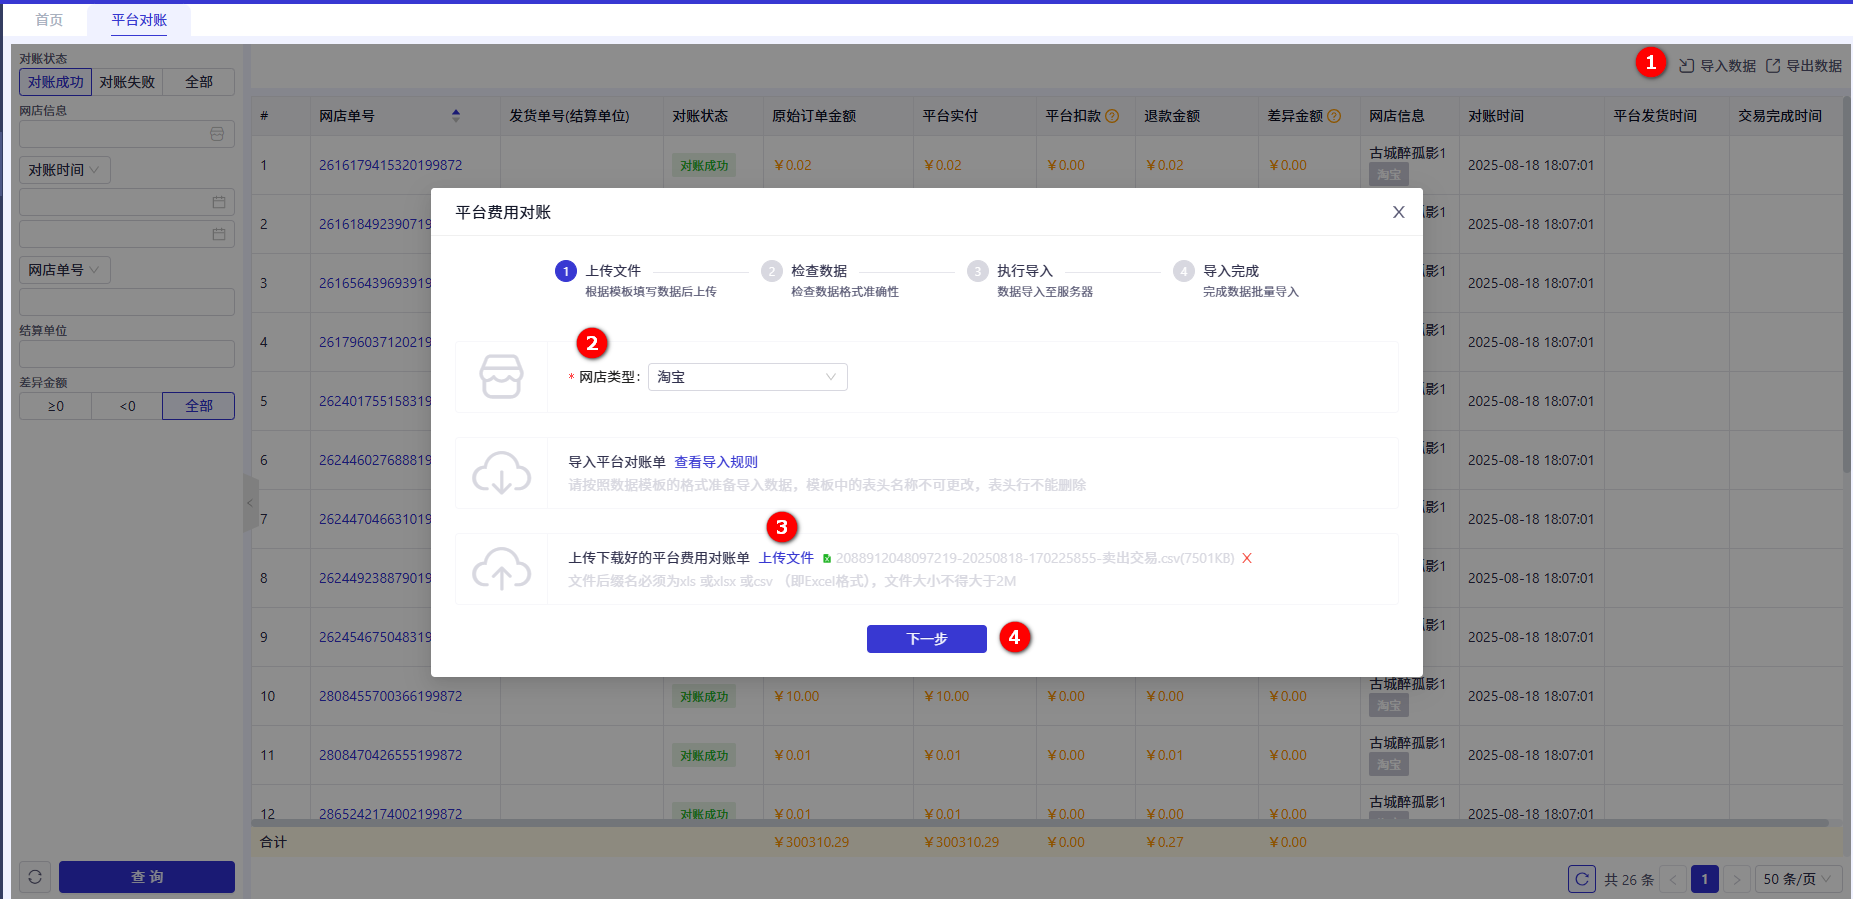Select 全部 under 差异金额
This screenshot has height=899, width=1853.
[x=199, y=406]
